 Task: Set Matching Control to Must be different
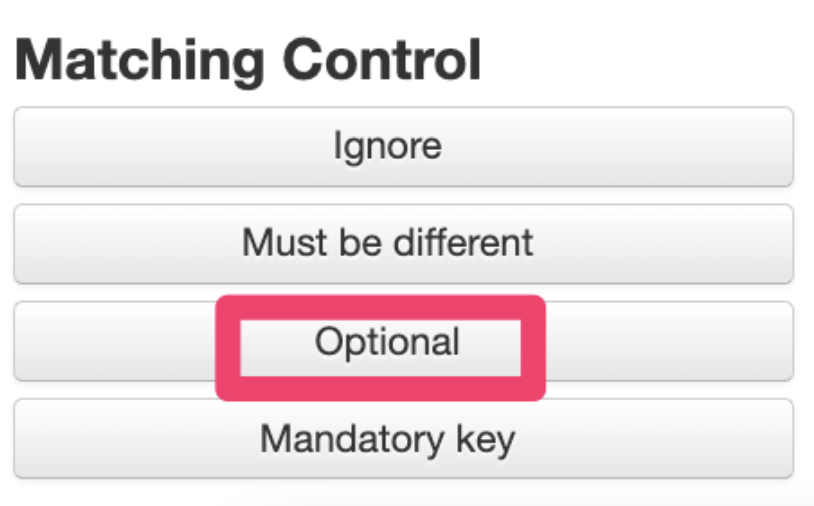pos(403,243)
